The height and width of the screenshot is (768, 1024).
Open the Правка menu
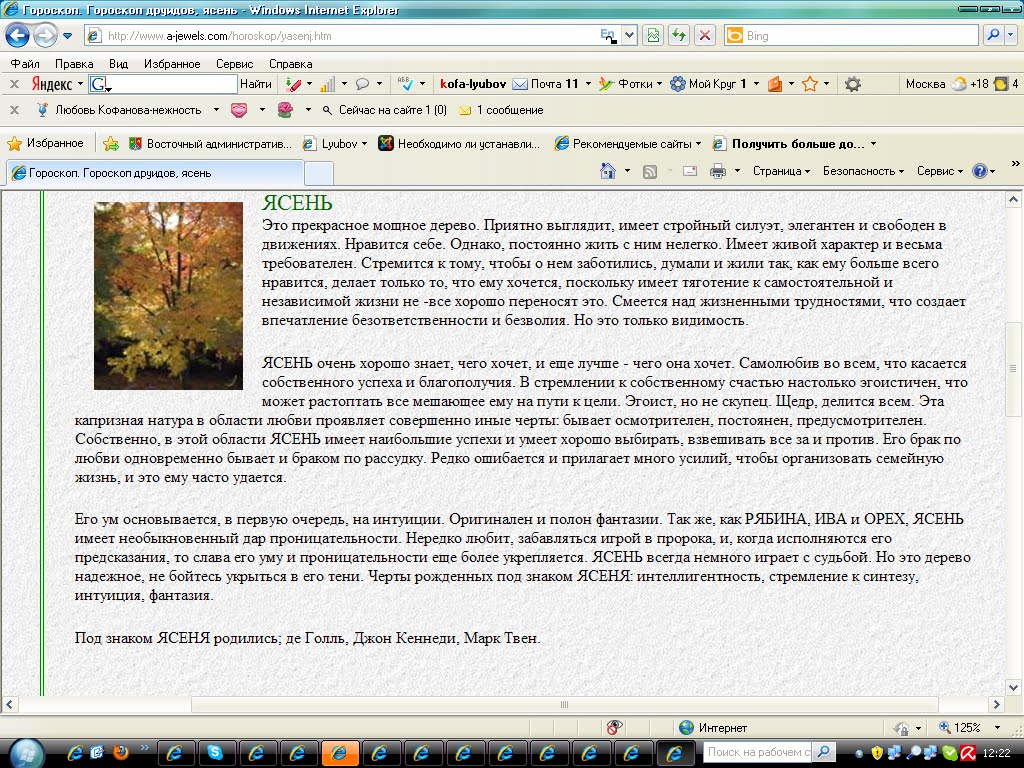(74, 64)
